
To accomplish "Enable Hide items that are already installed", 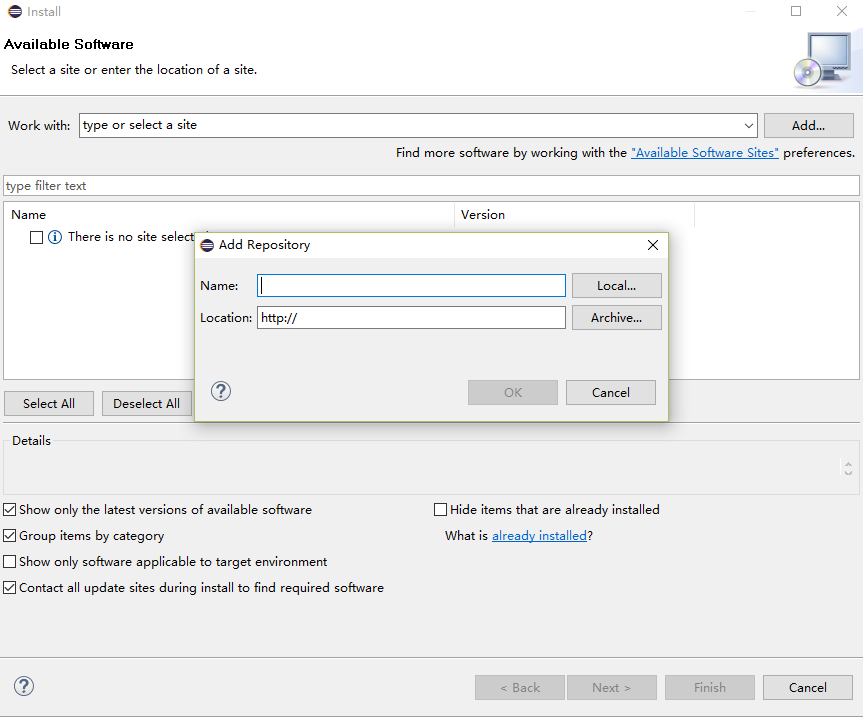I will 440,510.
